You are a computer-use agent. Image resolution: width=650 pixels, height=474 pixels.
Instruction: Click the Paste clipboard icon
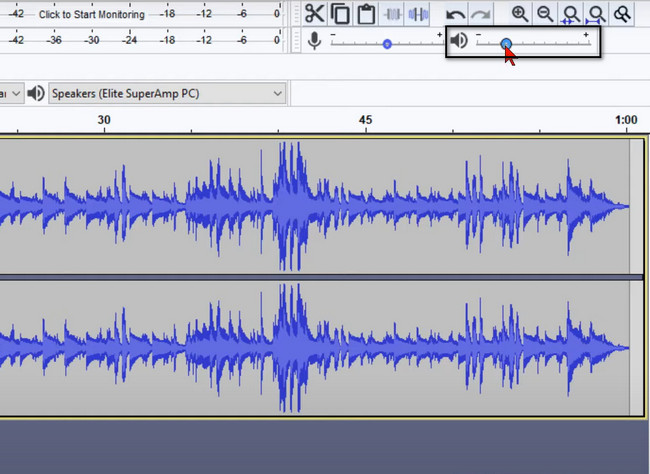pyautogui.click(x=366, y=14)
